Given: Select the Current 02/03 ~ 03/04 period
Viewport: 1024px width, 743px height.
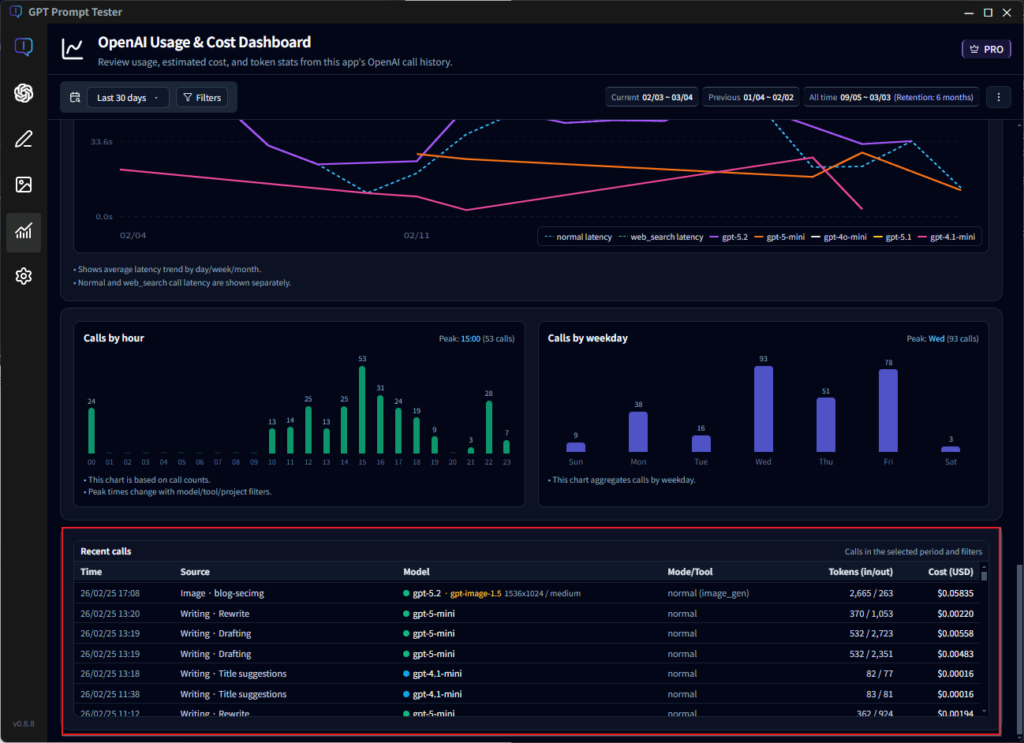Looking at the screenshot, I should 651,96.
